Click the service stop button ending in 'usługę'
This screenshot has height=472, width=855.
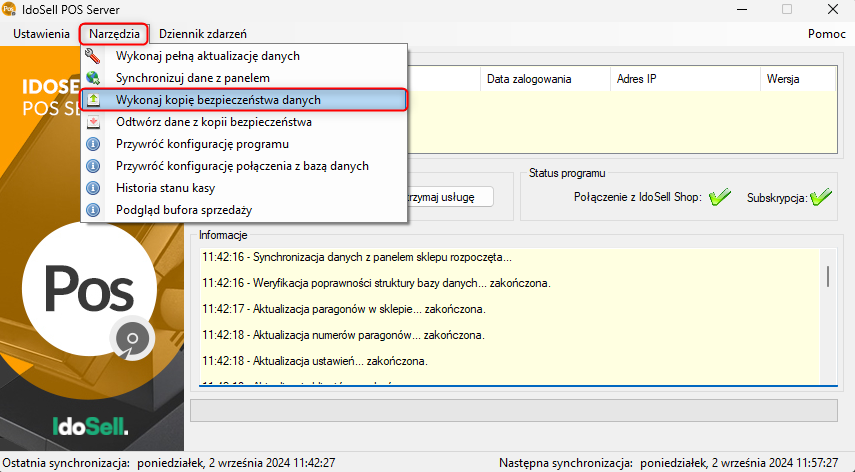click(449, 197)
